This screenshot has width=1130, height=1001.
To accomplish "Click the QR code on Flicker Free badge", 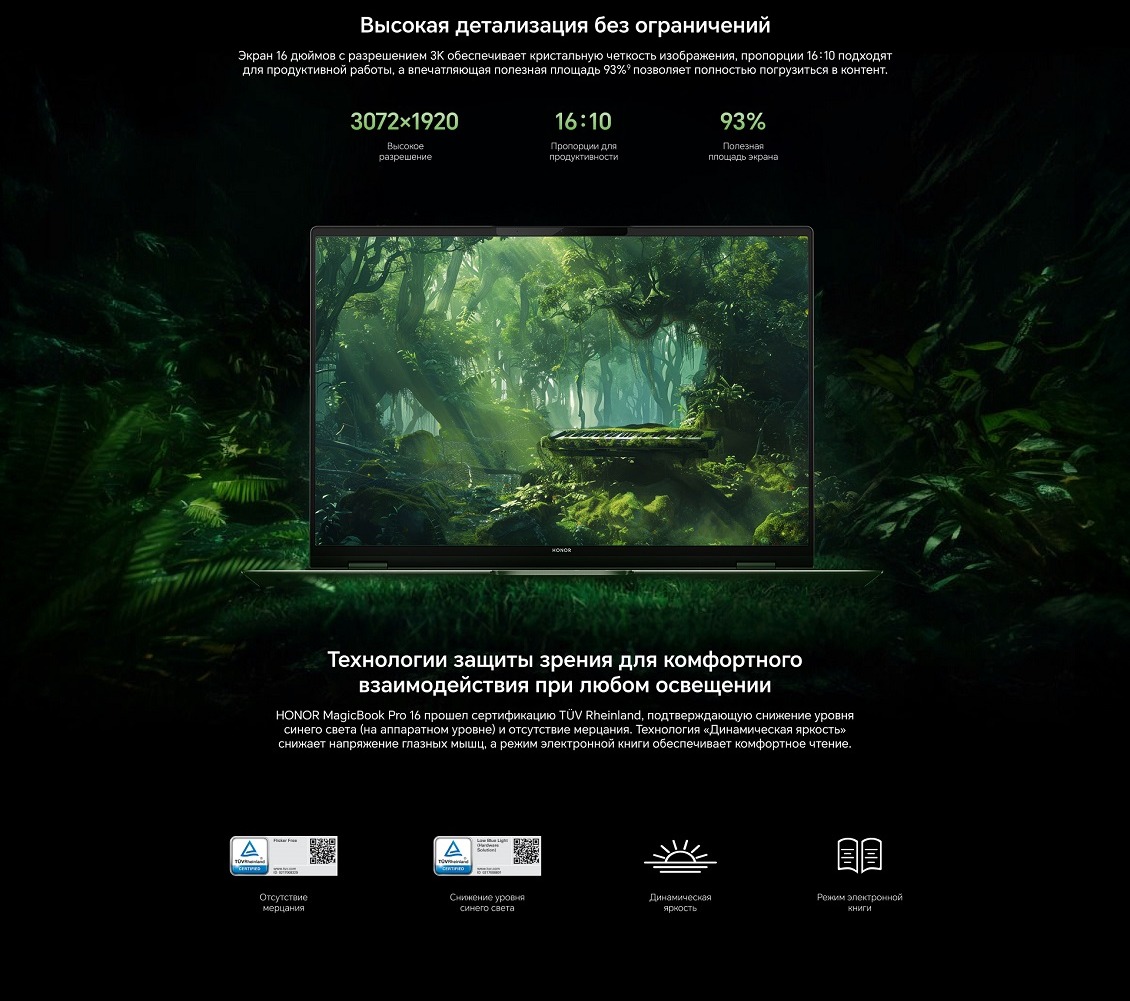I will pyautogui.click(x=322, y=851).
